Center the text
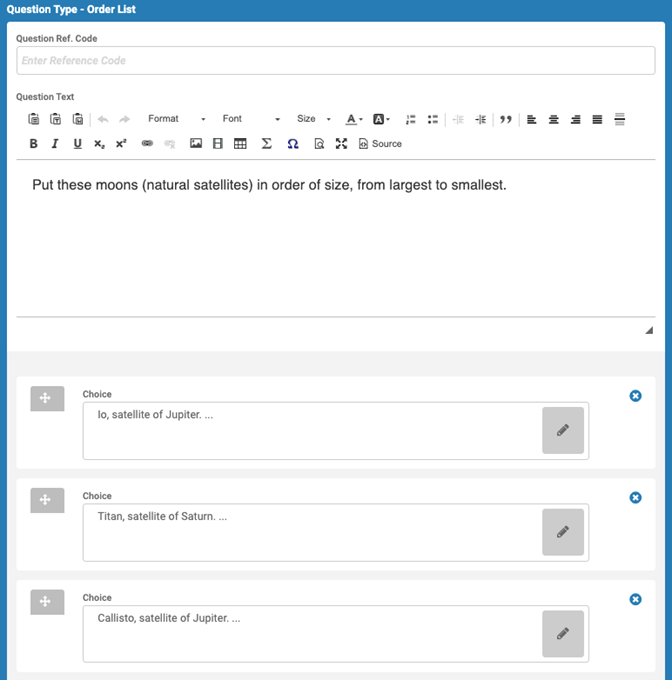The image size is (672, 680). coord(554,119)
